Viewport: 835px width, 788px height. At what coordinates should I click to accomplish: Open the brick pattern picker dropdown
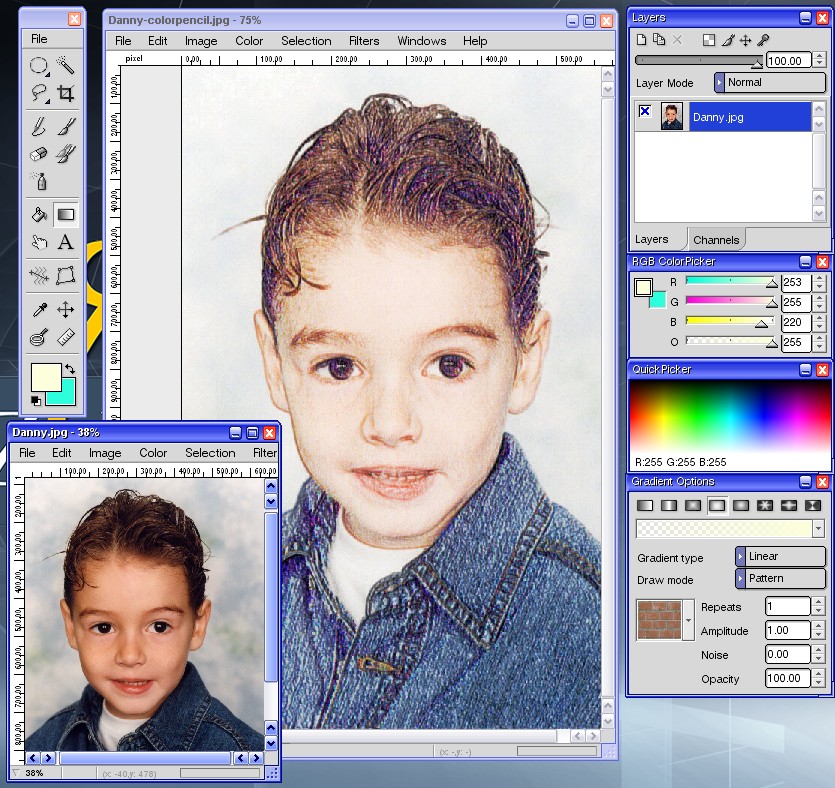689,620
